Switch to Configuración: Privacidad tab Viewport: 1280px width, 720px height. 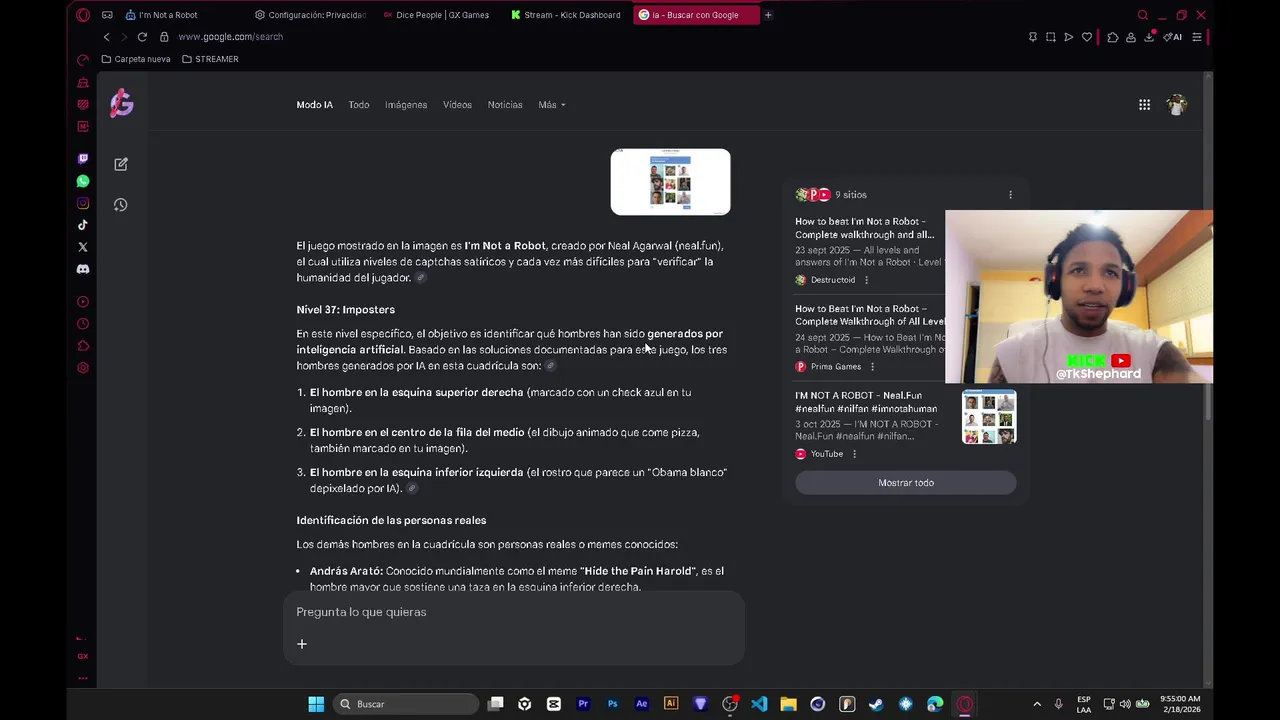tap(310, 15)
